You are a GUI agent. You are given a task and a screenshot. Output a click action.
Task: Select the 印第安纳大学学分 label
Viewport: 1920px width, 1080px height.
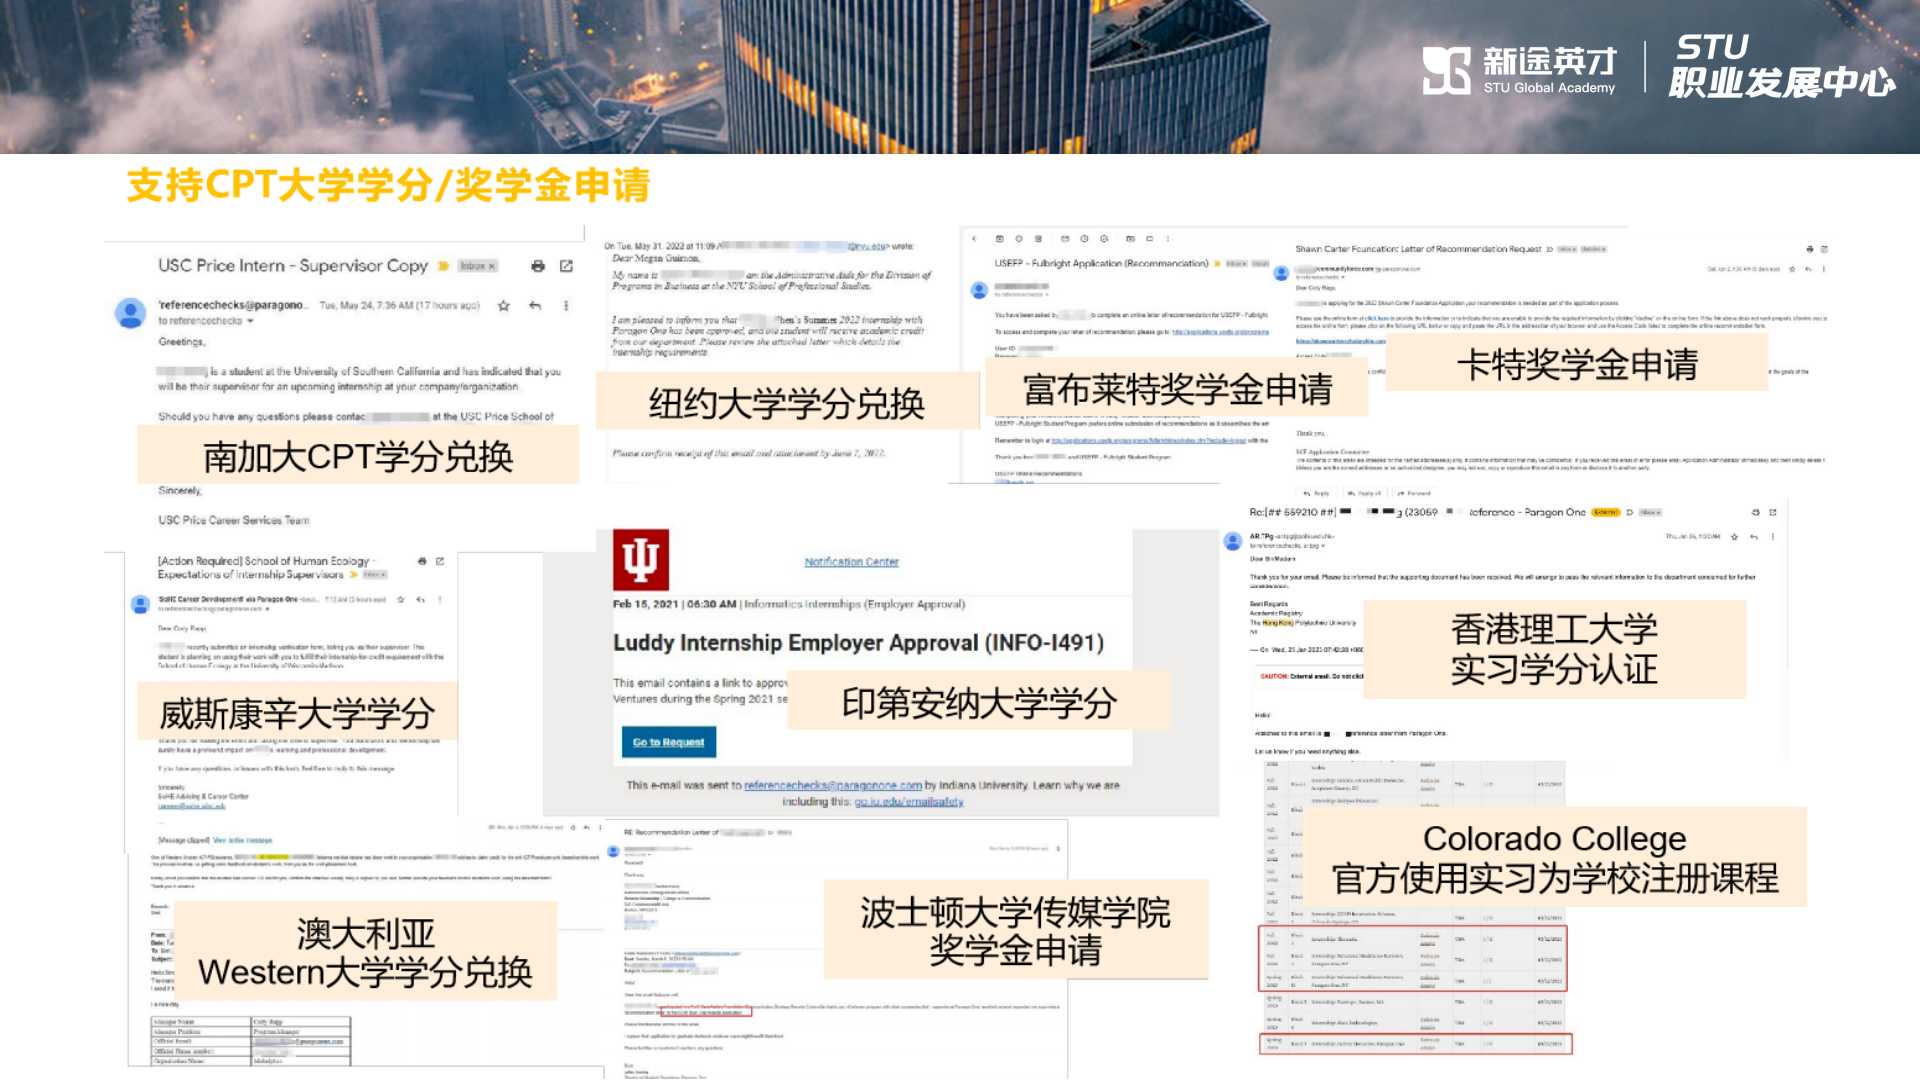point(979,702)
